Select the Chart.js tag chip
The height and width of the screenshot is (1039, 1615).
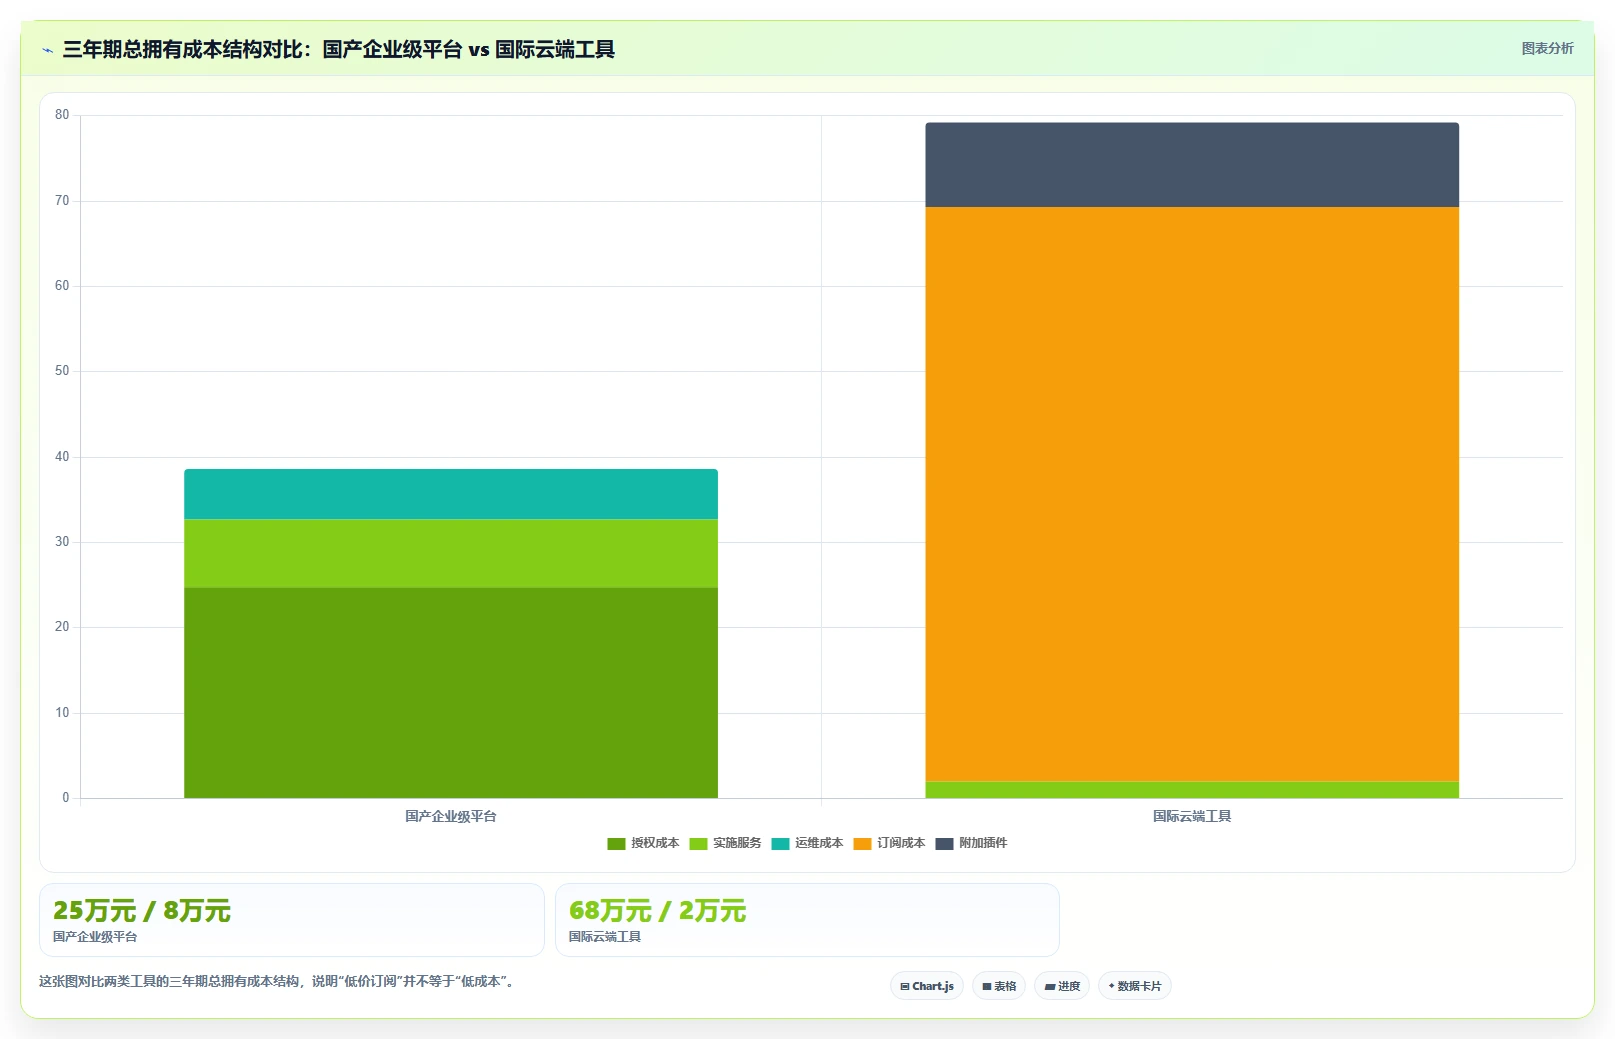click(x=927, y=986)
